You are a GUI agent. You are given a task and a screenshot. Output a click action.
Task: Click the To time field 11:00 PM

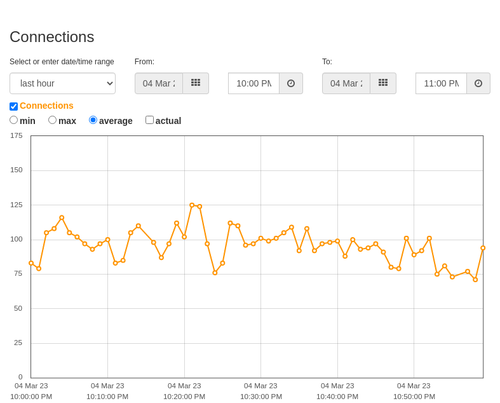(x=441, y=83)
